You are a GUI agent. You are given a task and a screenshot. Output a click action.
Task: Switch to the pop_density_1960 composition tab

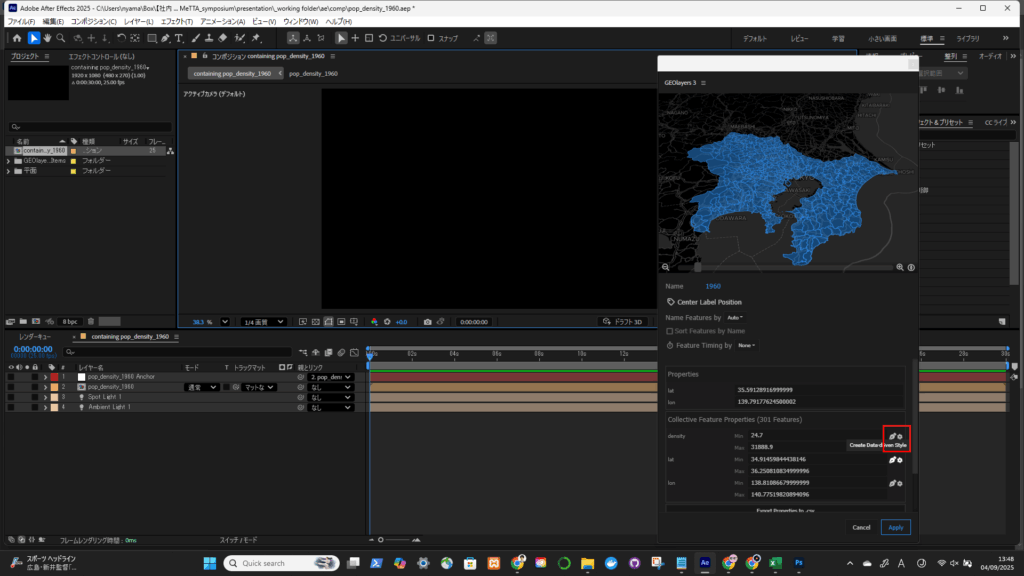tap(313, 74)
